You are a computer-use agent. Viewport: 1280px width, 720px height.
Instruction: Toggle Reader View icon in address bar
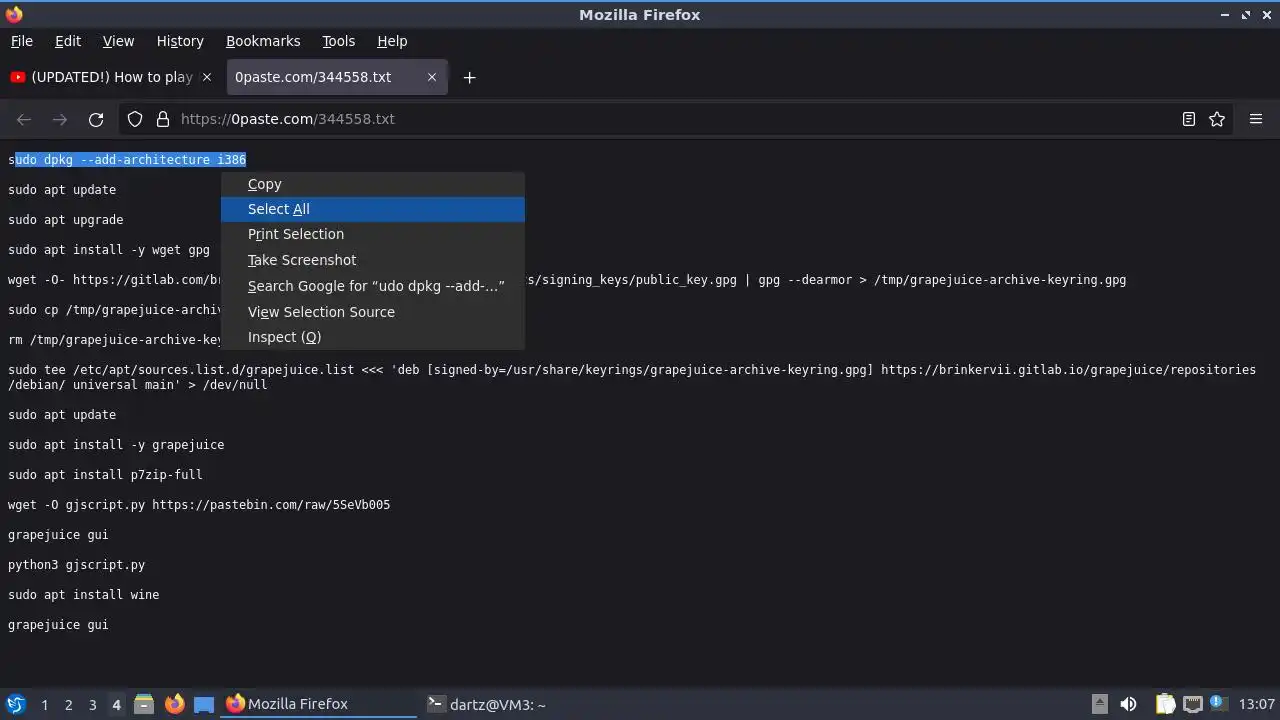tap(1188, 119)
